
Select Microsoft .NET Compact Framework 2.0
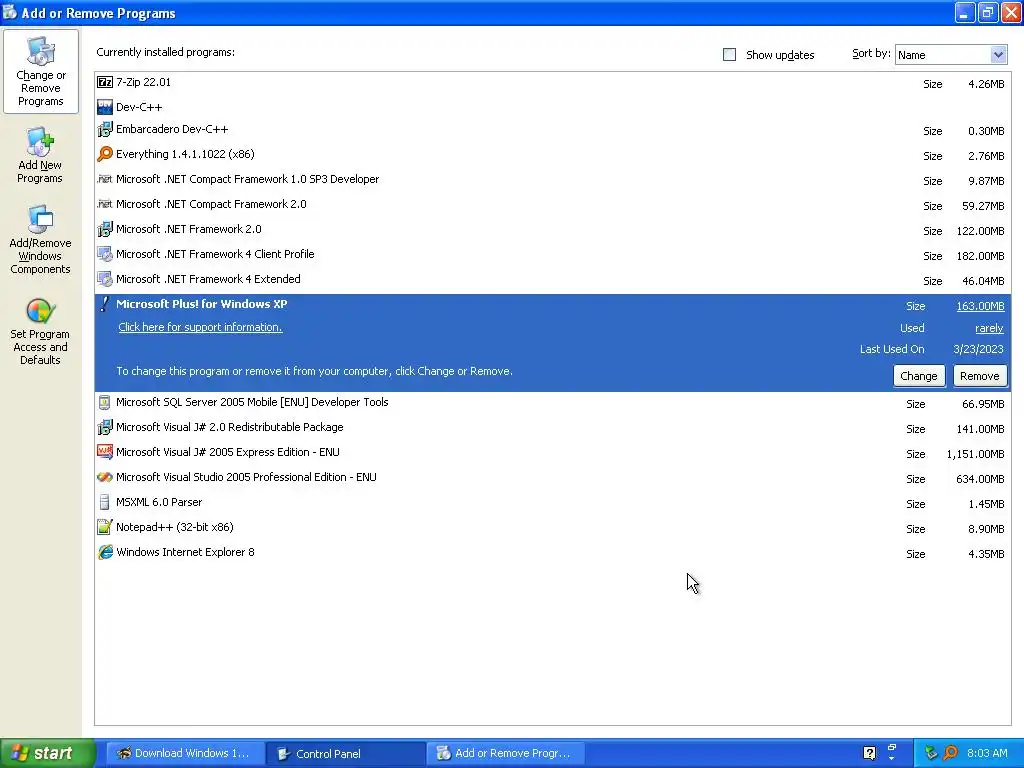[552, 204]
